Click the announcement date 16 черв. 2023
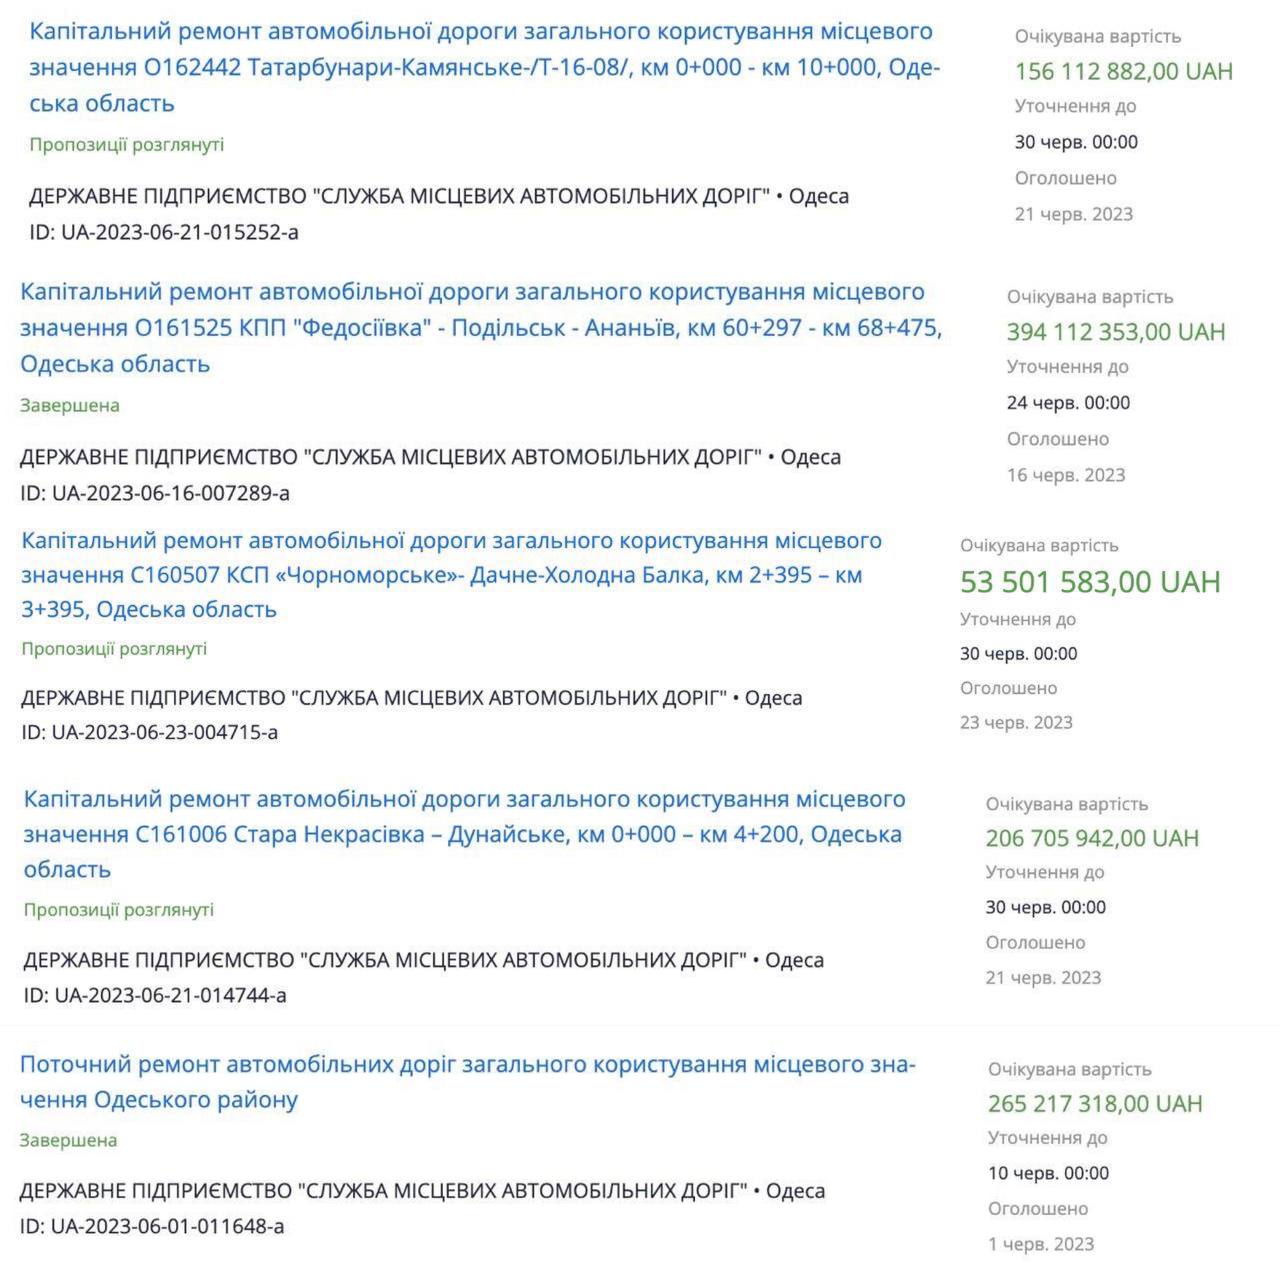The height and width of the screenshot is (1280, 1280). click(x=1065, y=475)
